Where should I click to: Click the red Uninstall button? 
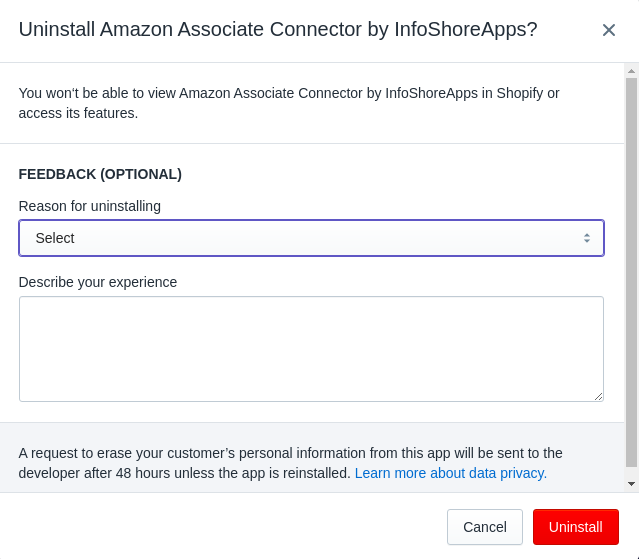pos(576,527)
